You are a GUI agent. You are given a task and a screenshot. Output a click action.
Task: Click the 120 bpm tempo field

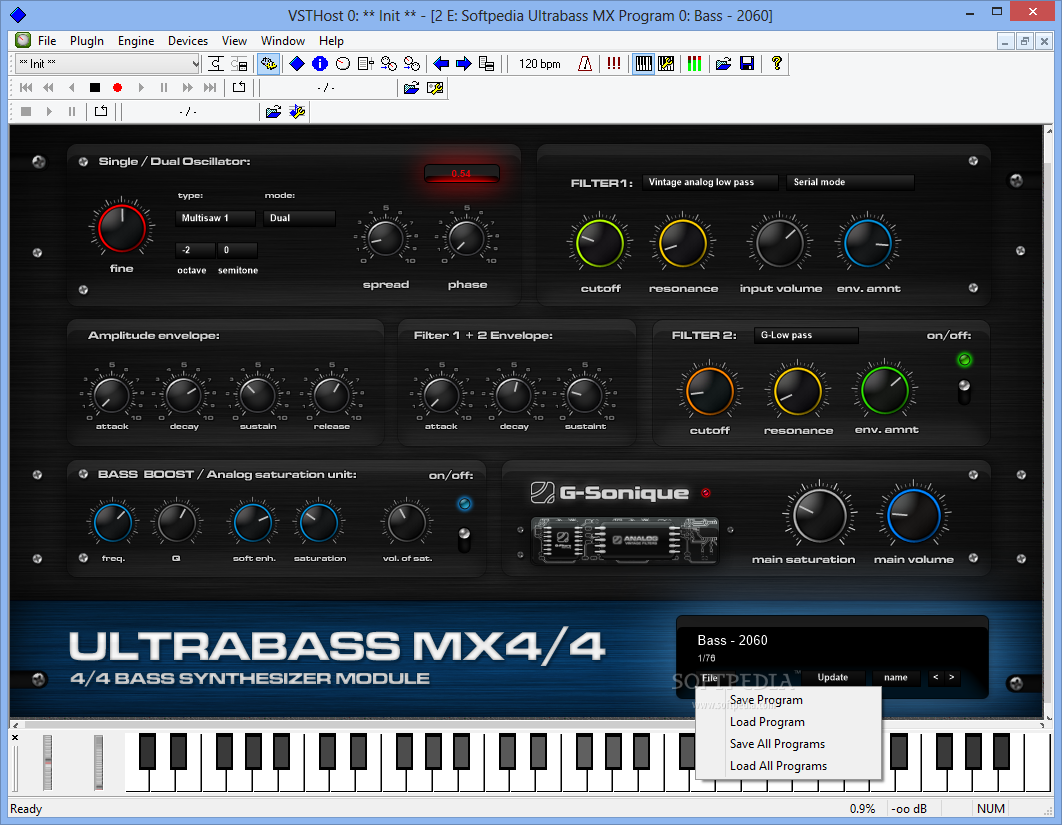pos(540,64)
